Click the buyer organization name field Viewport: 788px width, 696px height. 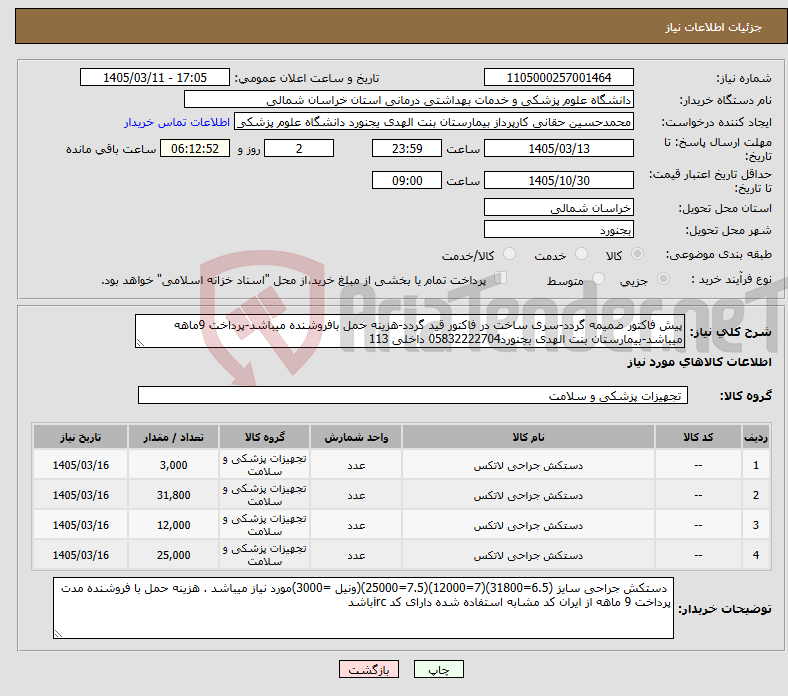[x=409, y=100]
